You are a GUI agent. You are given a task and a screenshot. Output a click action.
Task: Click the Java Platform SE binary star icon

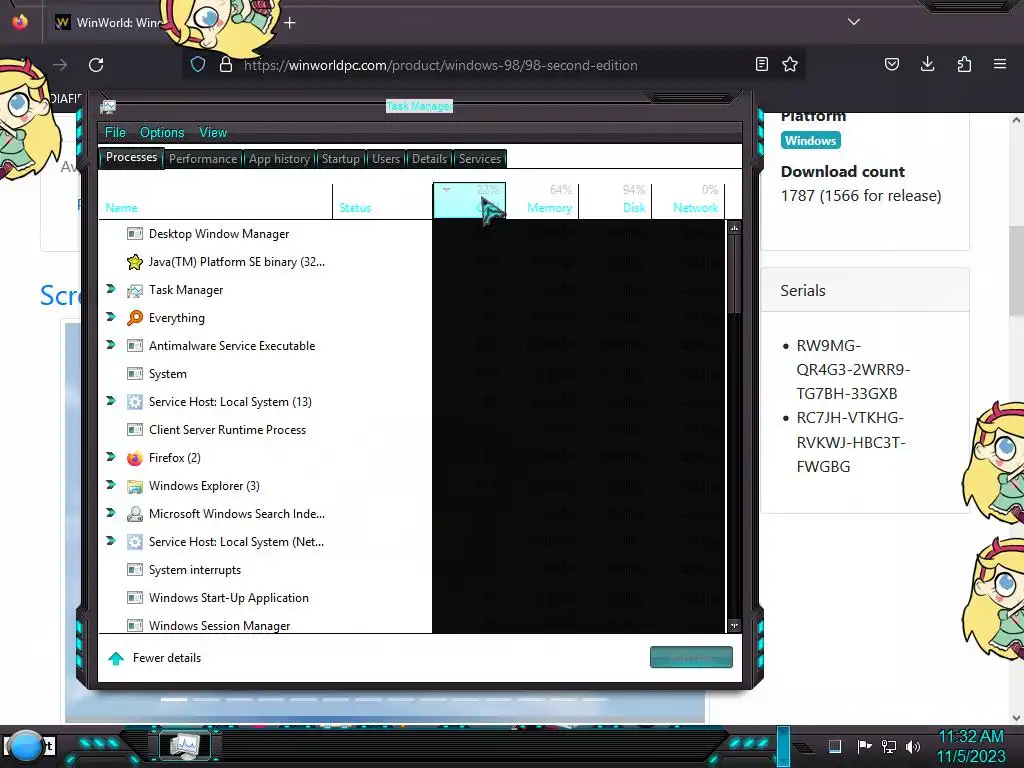click(x=135, y=262)
